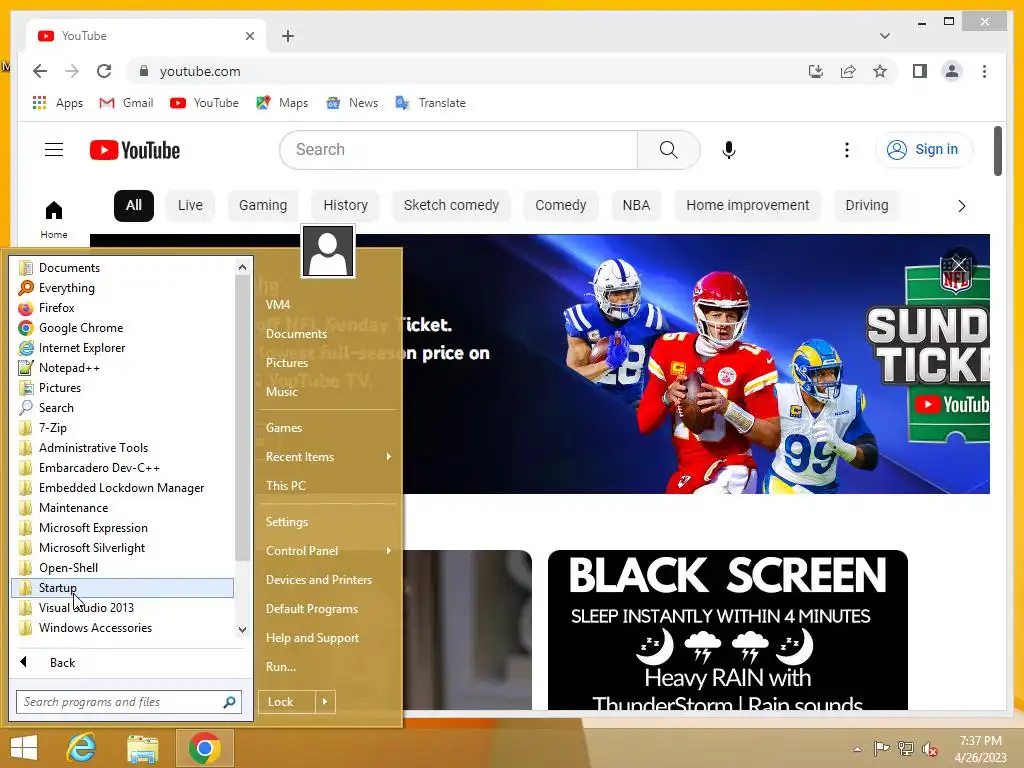The image size is (1024, 768).
Task: Open a new Chrome tab
Action: (x=288, y=36)
